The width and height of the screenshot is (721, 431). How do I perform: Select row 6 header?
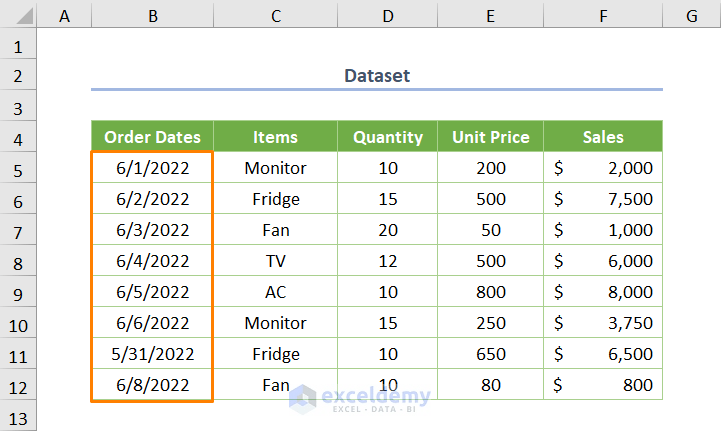click(18, 198)
